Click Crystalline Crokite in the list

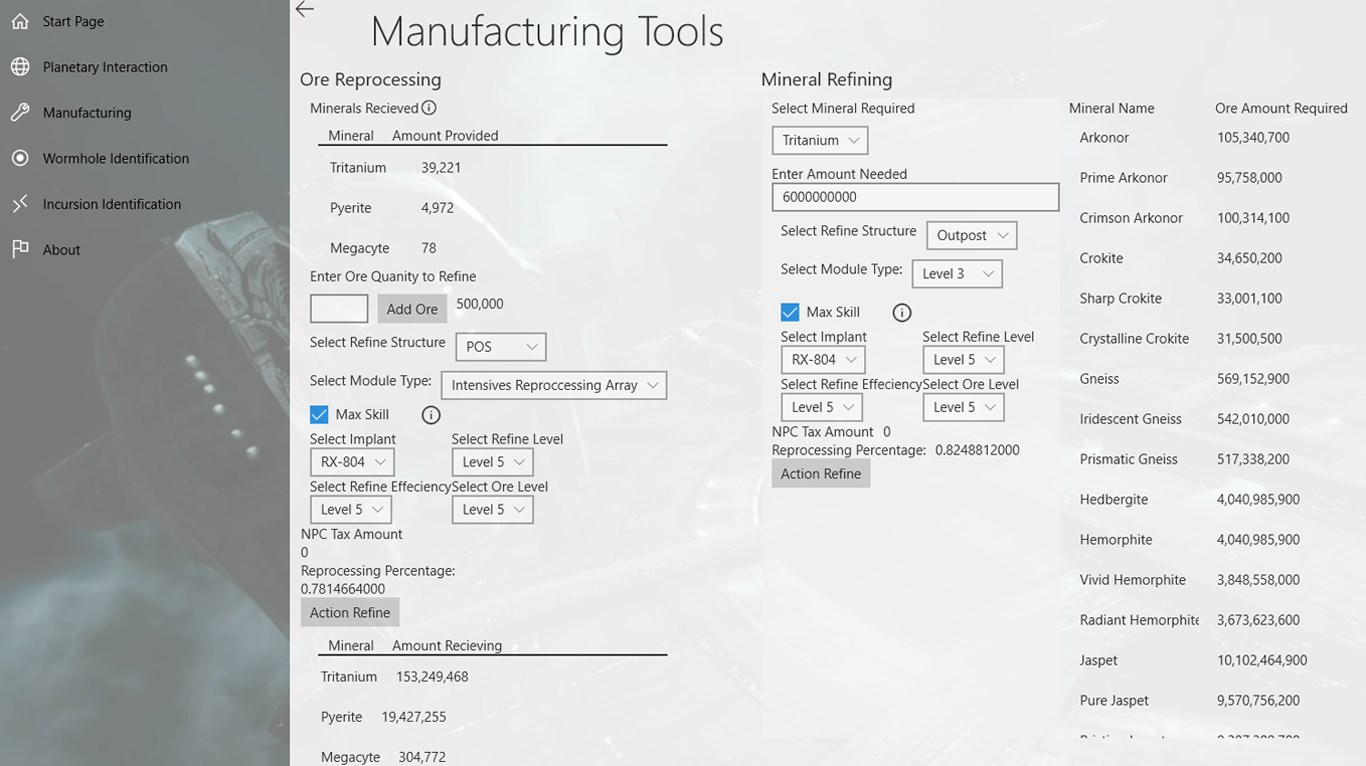coord(1134,339)
